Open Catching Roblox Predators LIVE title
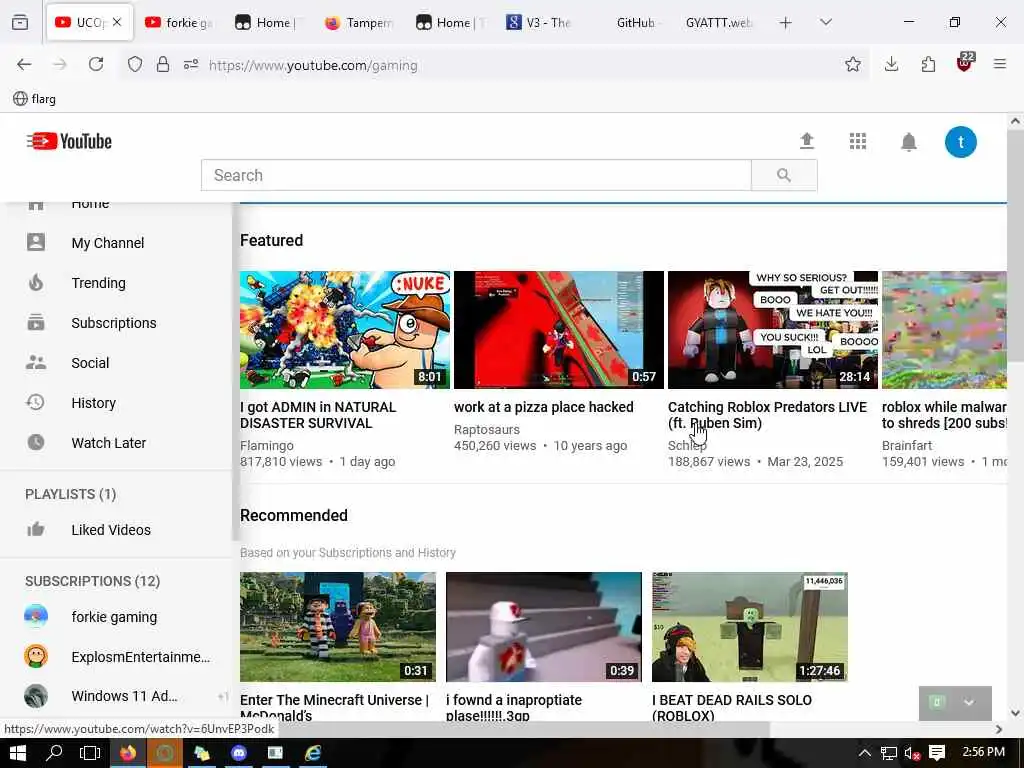This screenshot has width=1024, height=768. click(767, 415)
